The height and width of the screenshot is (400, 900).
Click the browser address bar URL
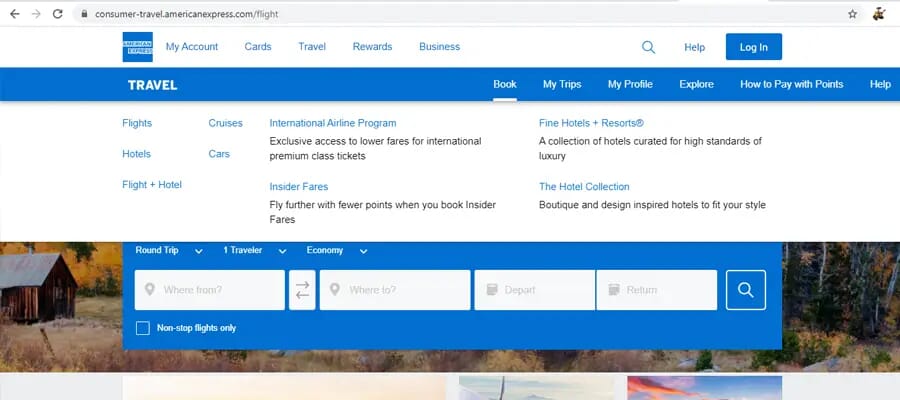click(x=187, y=14)
